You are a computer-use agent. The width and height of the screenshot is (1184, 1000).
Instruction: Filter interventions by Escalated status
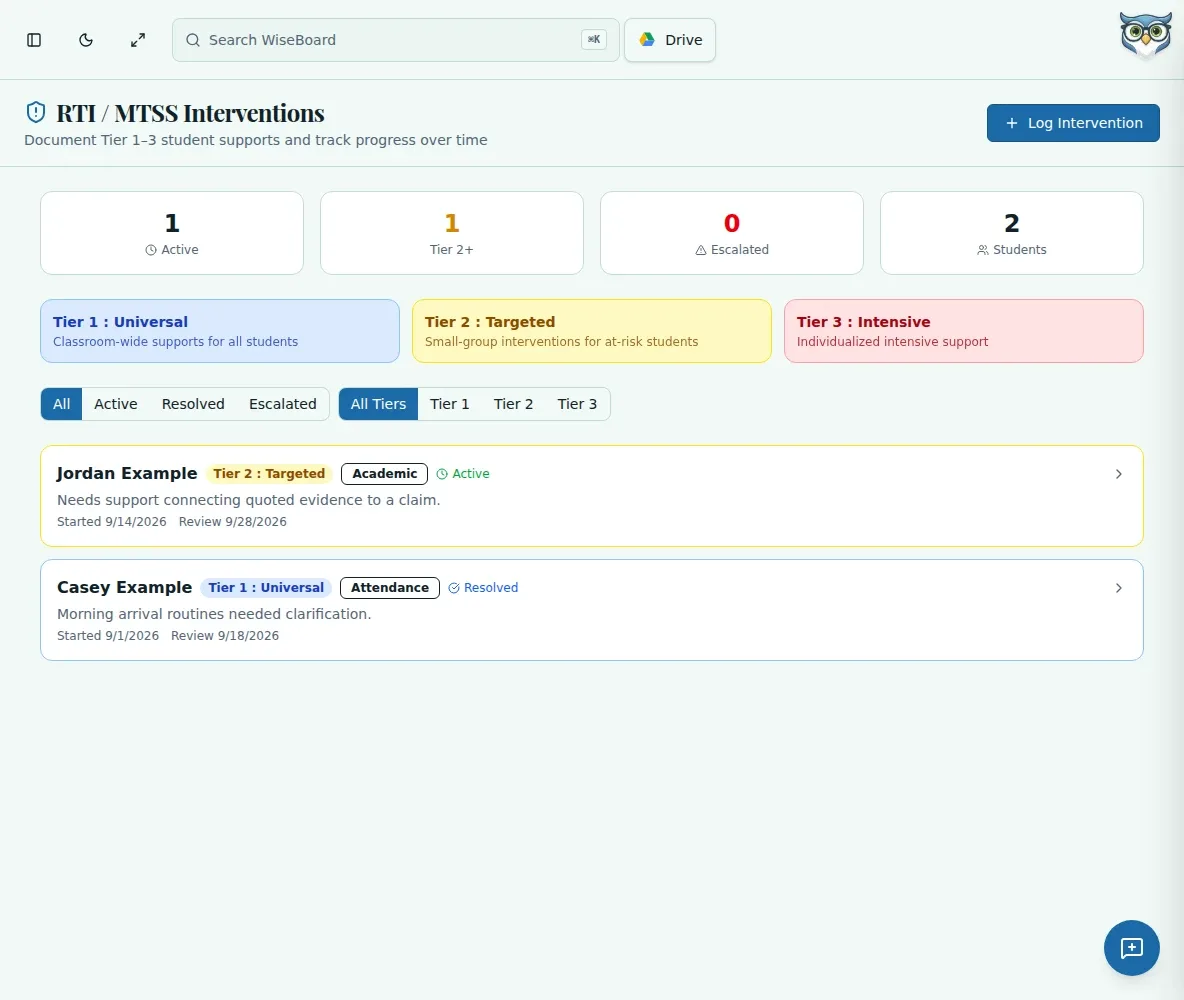[x=282, y=404]
